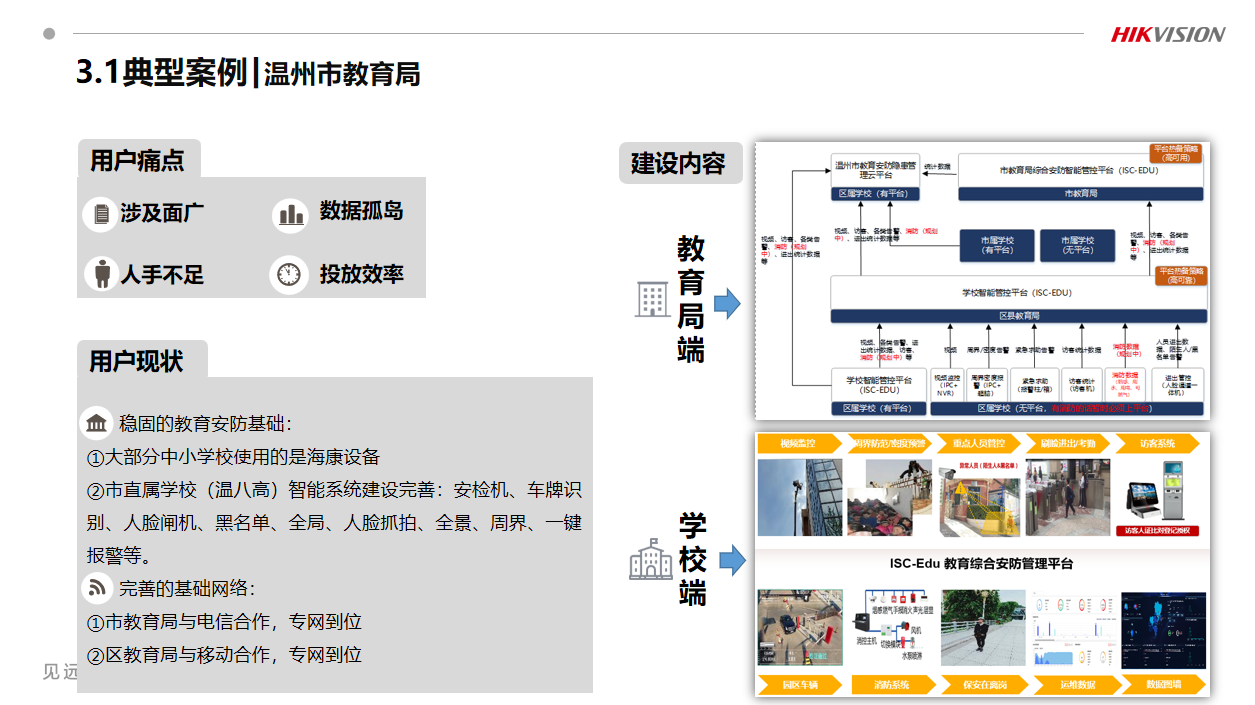Open the operations data dashboard thumbnail
This screenshot has width=1255, height=705.
point(1073,630)
